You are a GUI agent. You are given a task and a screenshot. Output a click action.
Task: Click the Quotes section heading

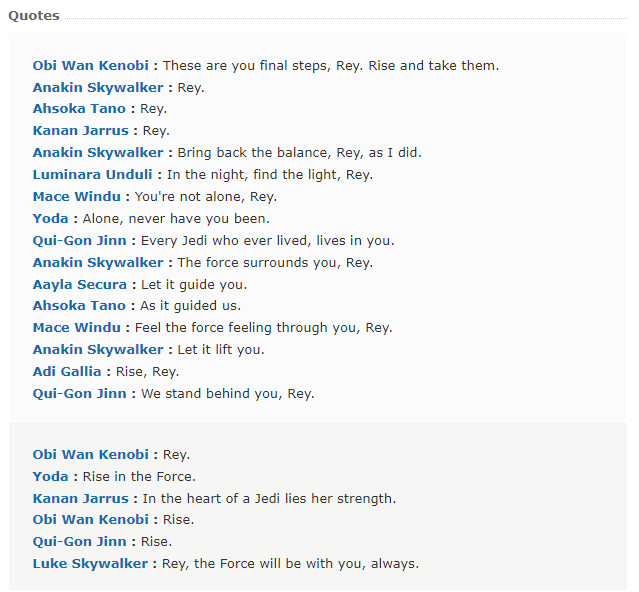tap(34, 16)
